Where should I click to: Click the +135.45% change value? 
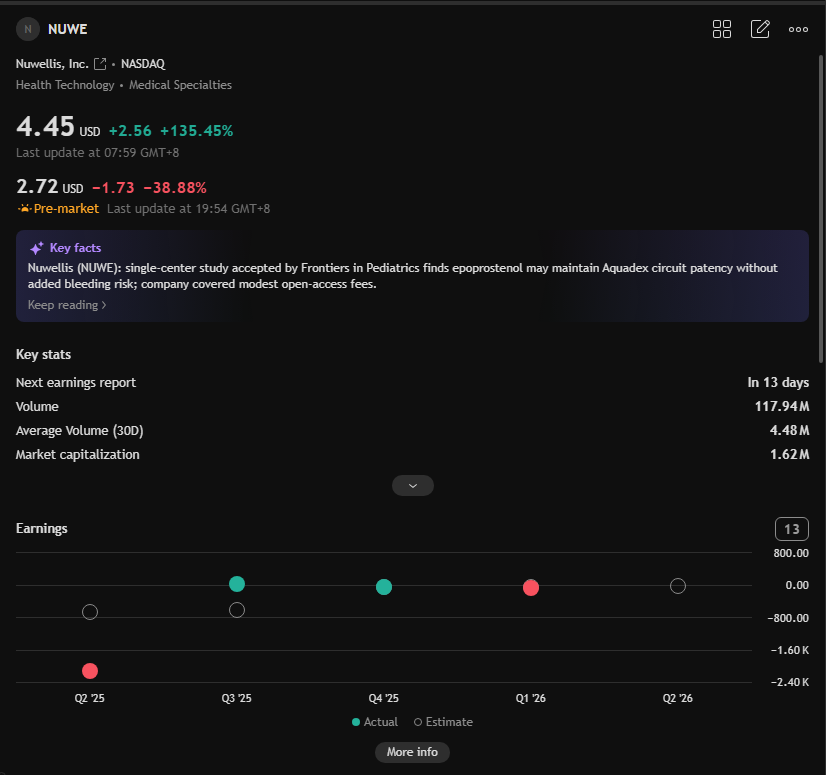tap(196, 131)
